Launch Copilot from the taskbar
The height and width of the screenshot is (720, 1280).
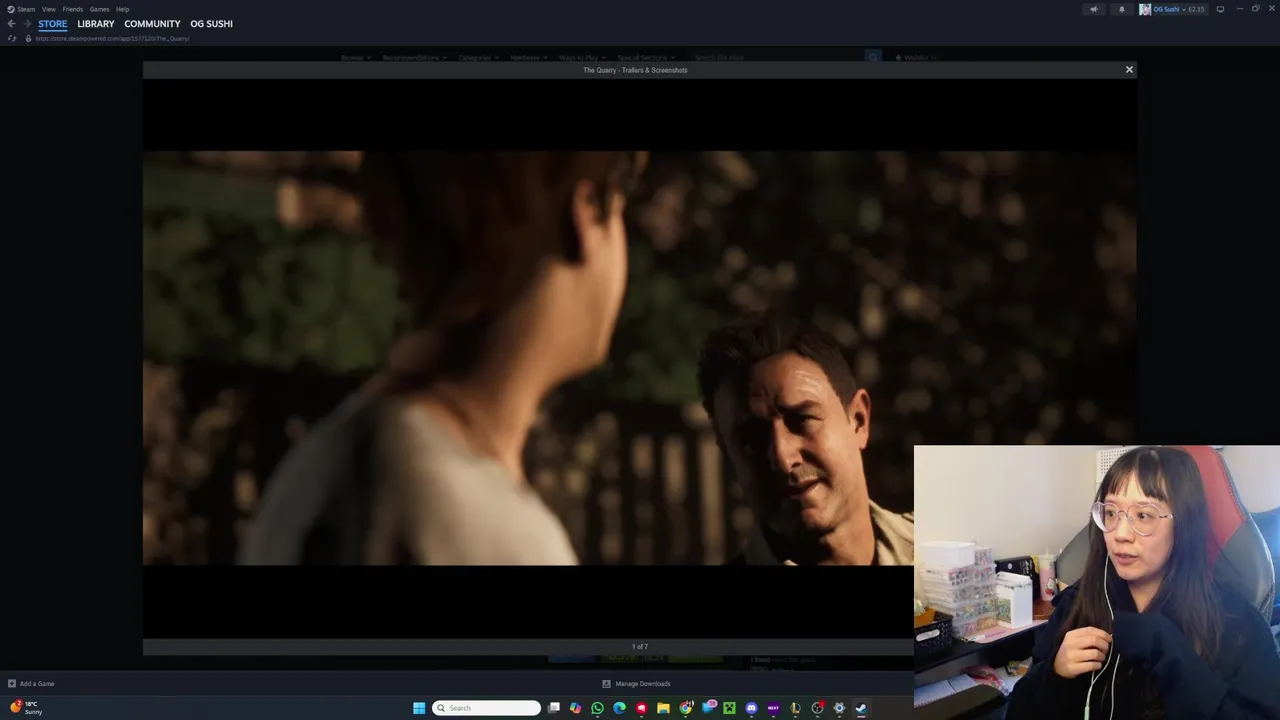click(575, 708)
